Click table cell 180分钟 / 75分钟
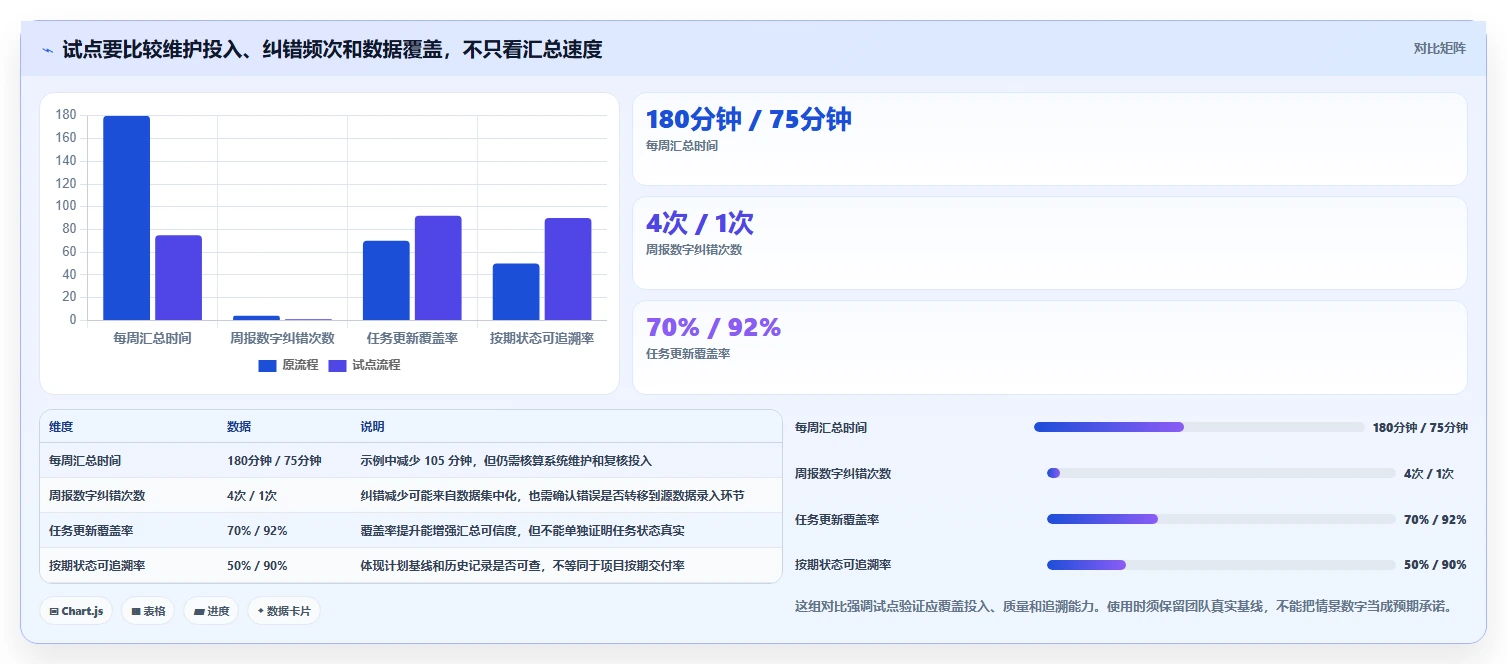The image size is (1507, 664). (274, 461)
